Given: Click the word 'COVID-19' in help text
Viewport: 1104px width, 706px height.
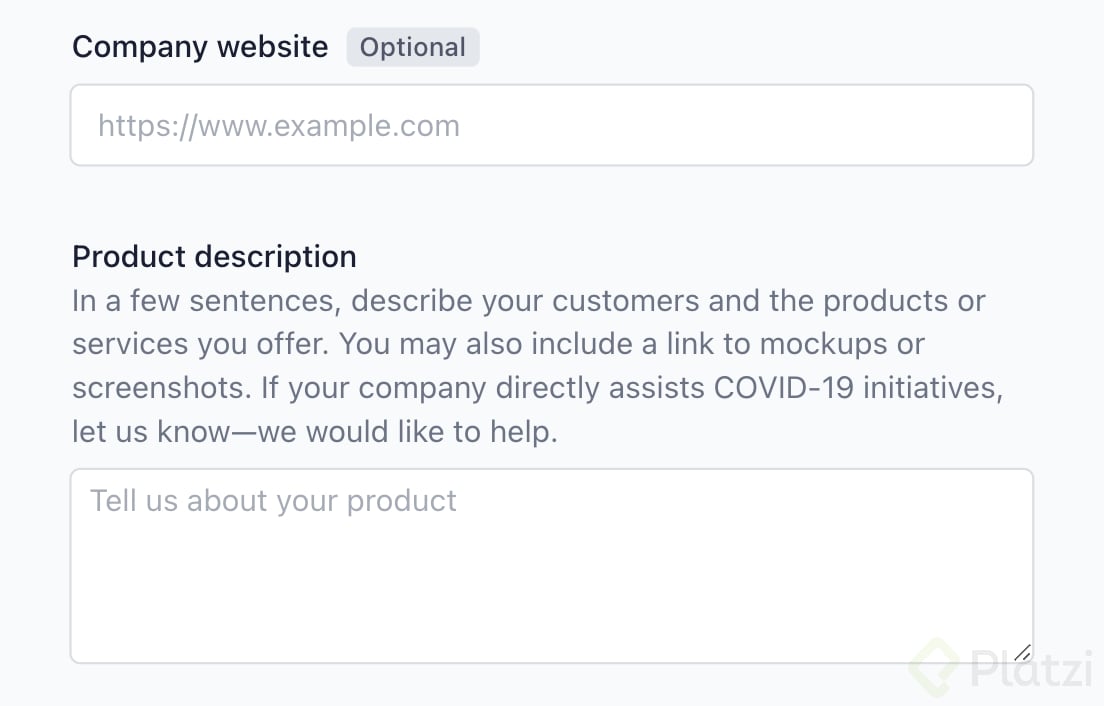Looking at the screenshot, I should click(784, 388).
